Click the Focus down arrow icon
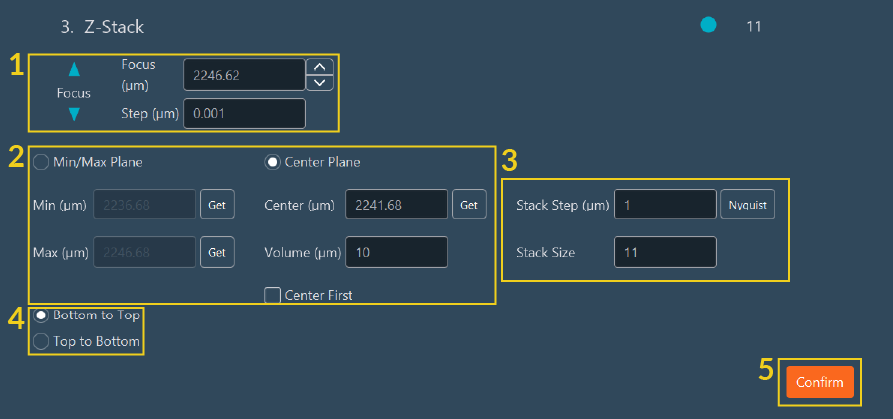The height and width of the screenshot is (419, 893). (x=73, y=114)
